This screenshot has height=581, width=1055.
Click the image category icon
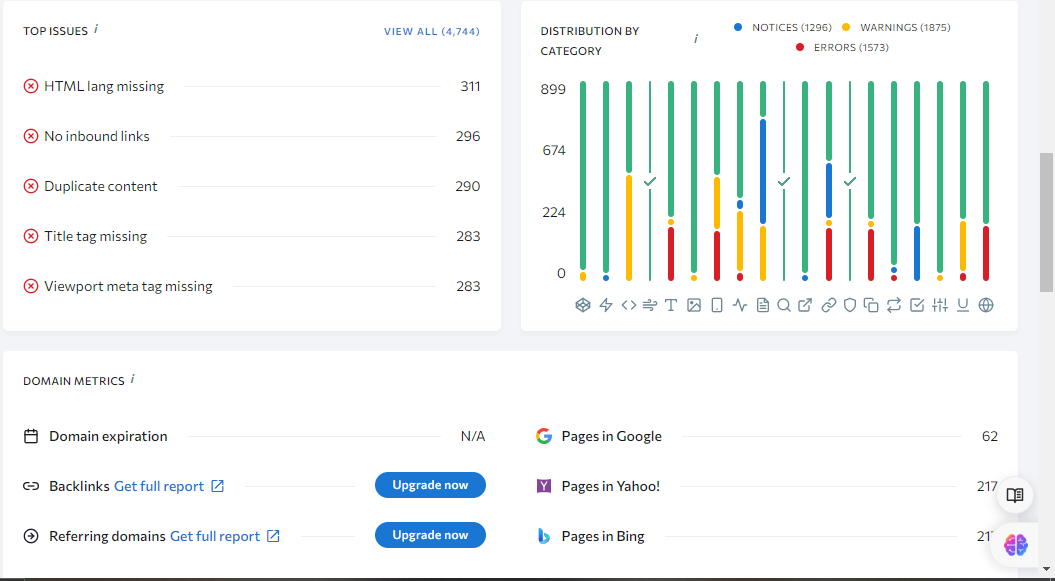[x=694, y=305]
